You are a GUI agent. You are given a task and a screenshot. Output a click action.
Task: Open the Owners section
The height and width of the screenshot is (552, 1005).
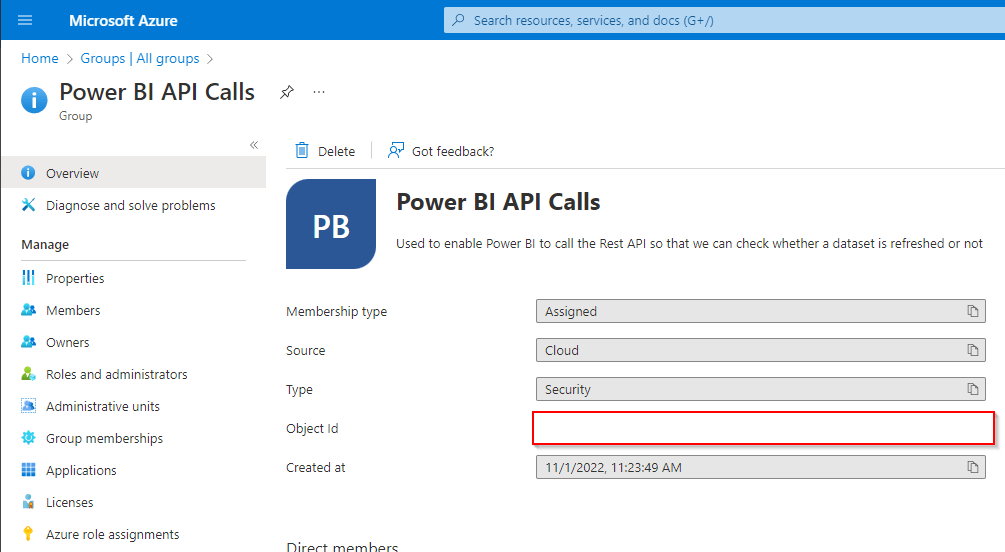tap(67, 342)
